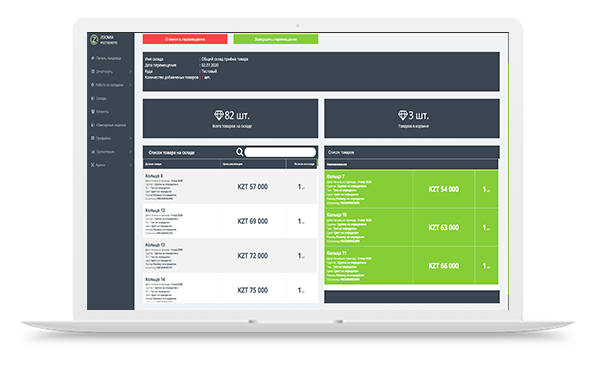Viewport: 596px width, 377px height.
Task: Select the green KZT 54 000 cart row
Action: tap(411, 189)
